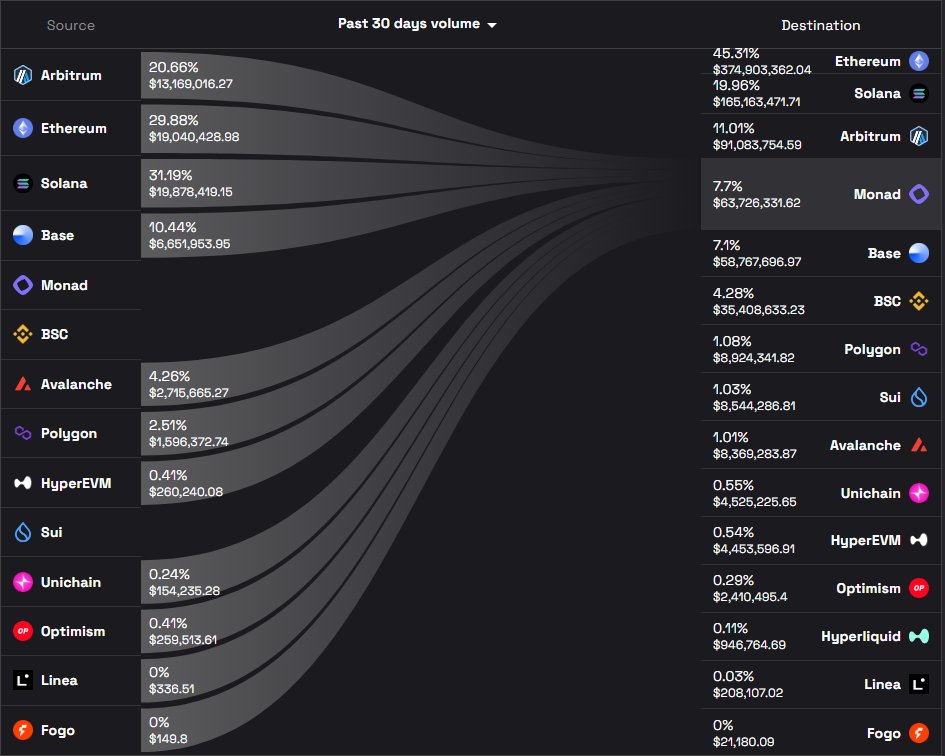945x756 pixels.
Task: Click the $63,726,331.62 Monad destination value
Action: [756, 203]
